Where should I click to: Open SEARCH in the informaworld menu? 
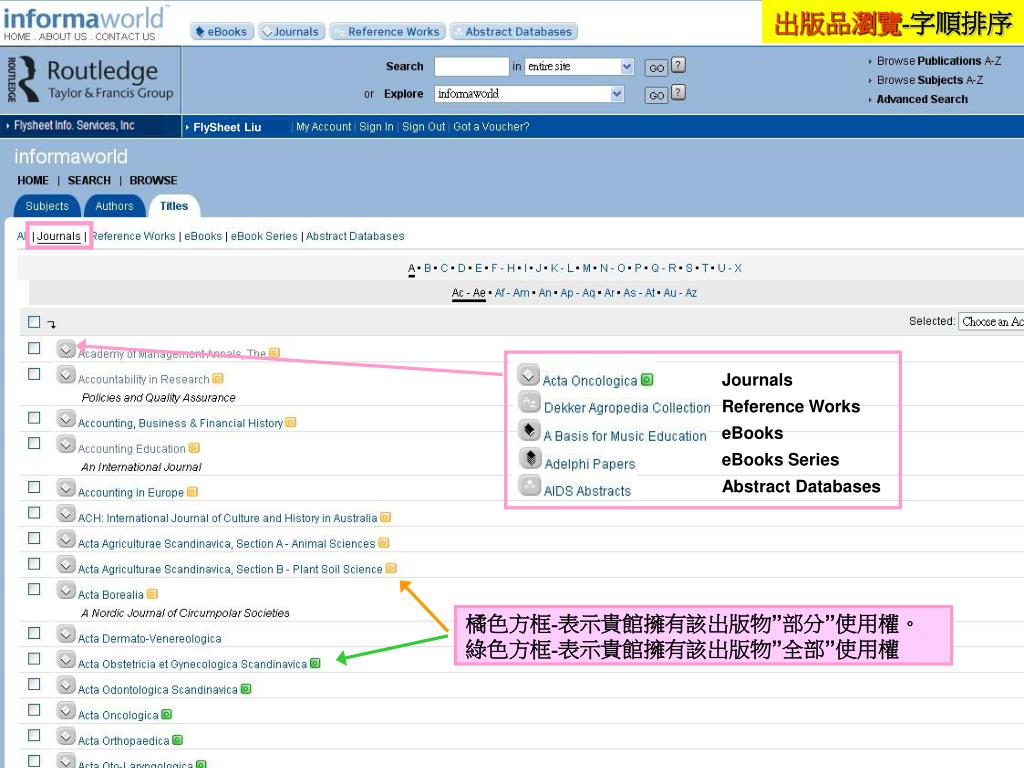89,180
